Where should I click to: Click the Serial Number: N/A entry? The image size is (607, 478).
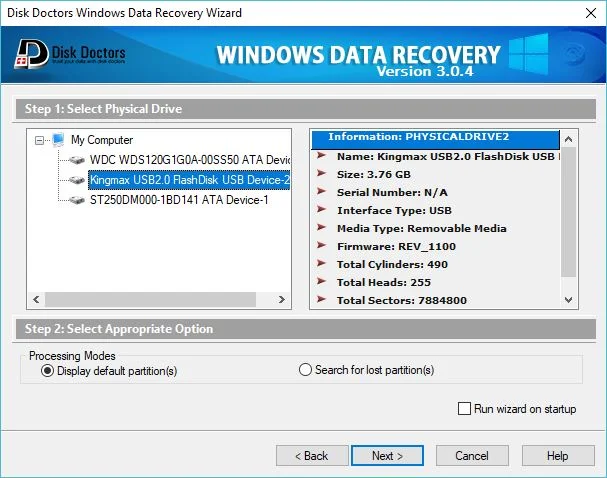coord(392,192)
